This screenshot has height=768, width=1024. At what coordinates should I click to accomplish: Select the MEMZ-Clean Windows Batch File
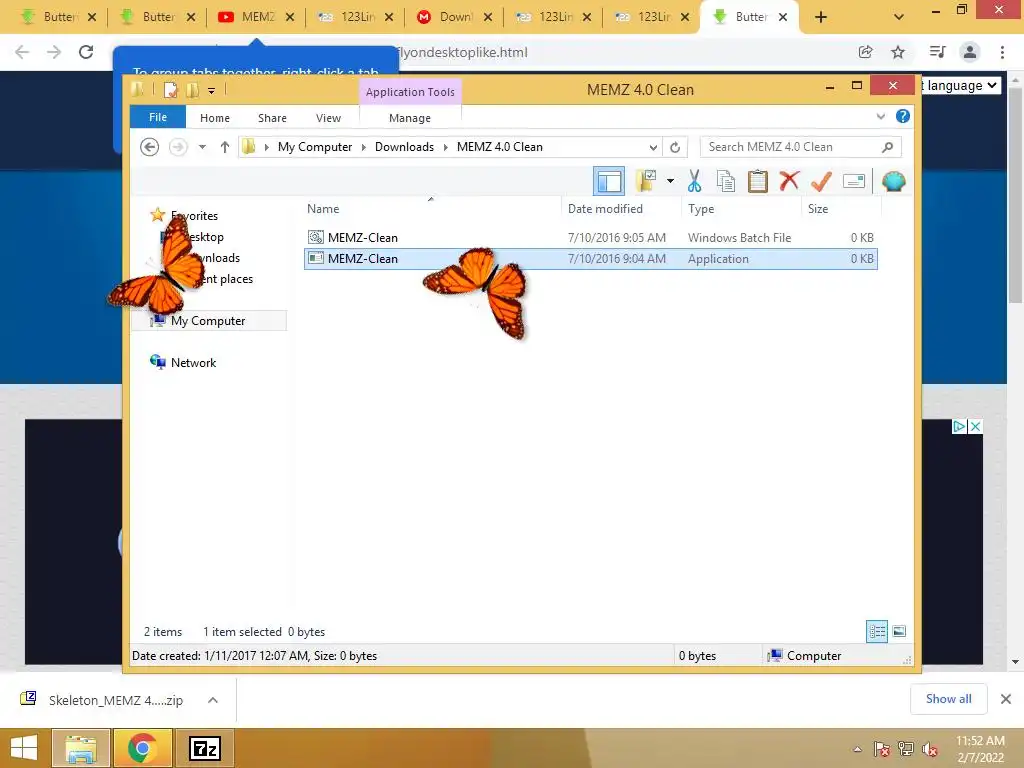(590, 238)
